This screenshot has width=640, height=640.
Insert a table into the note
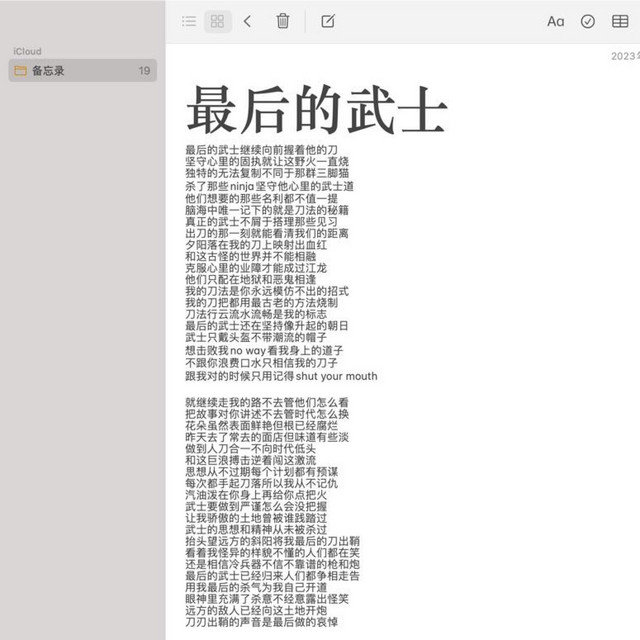pos(620,21)
